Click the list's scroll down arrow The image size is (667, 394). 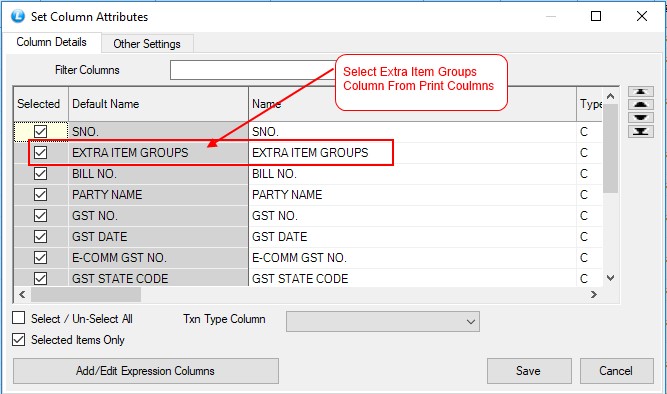tap(610, 278)
